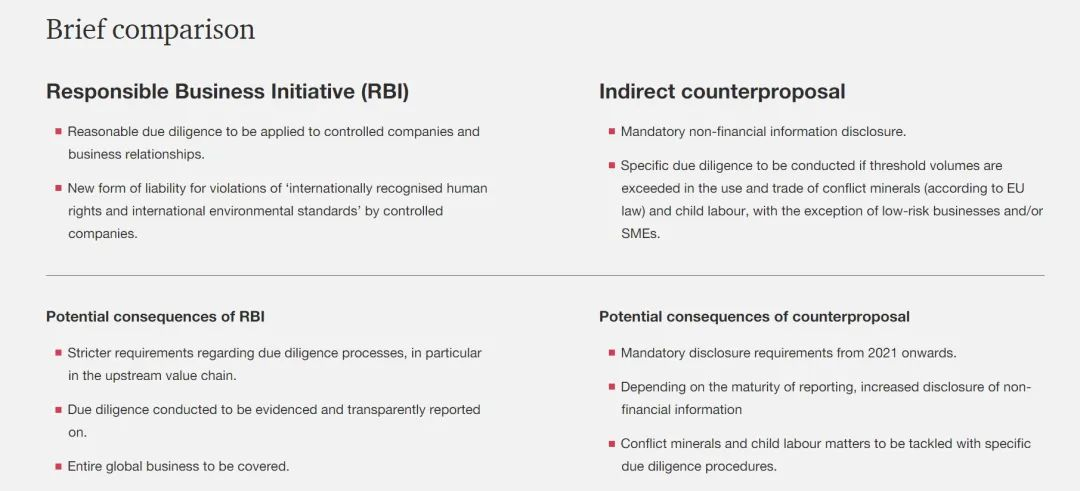Click the bullet before 'Stricter requirements regarding due diligence'
The image size is (1080, 491).
click(x=58, y=353)
